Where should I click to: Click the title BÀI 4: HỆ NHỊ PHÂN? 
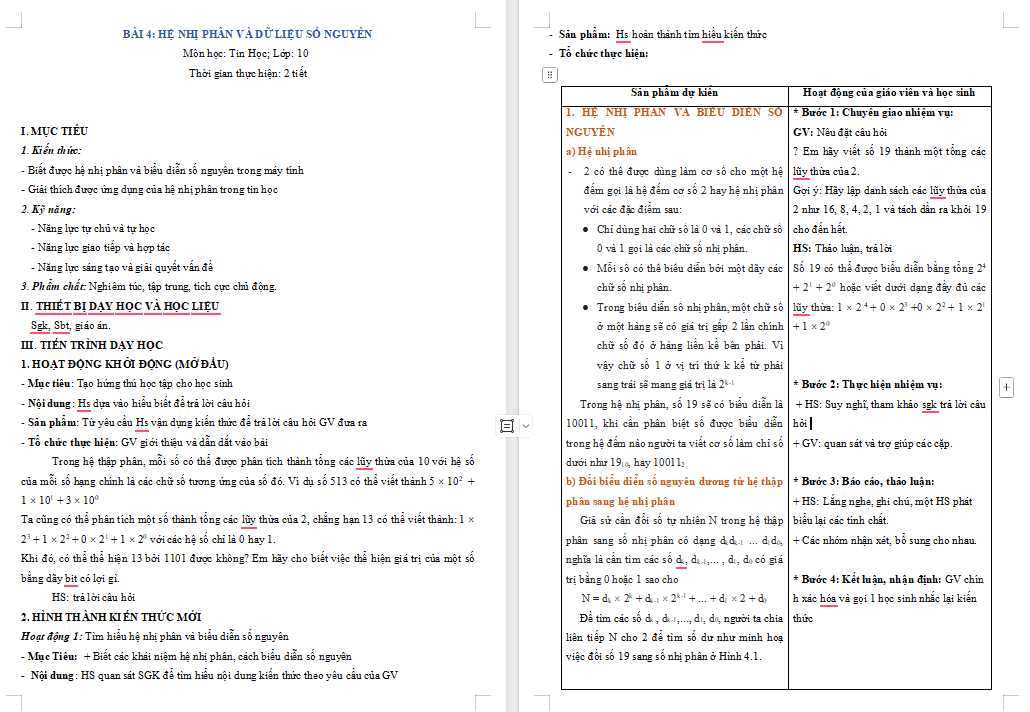coord(245,33)
